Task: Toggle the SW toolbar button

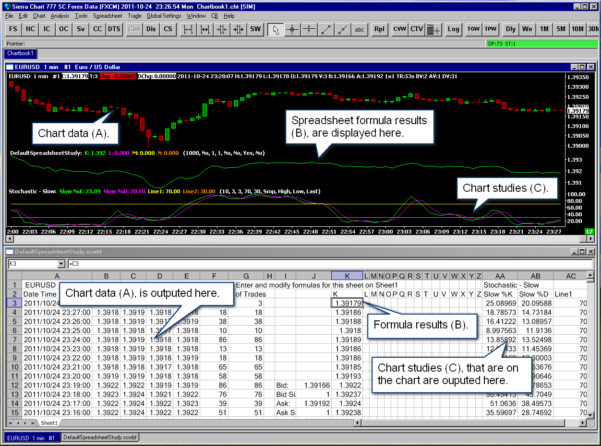Action: pos(257,30)
